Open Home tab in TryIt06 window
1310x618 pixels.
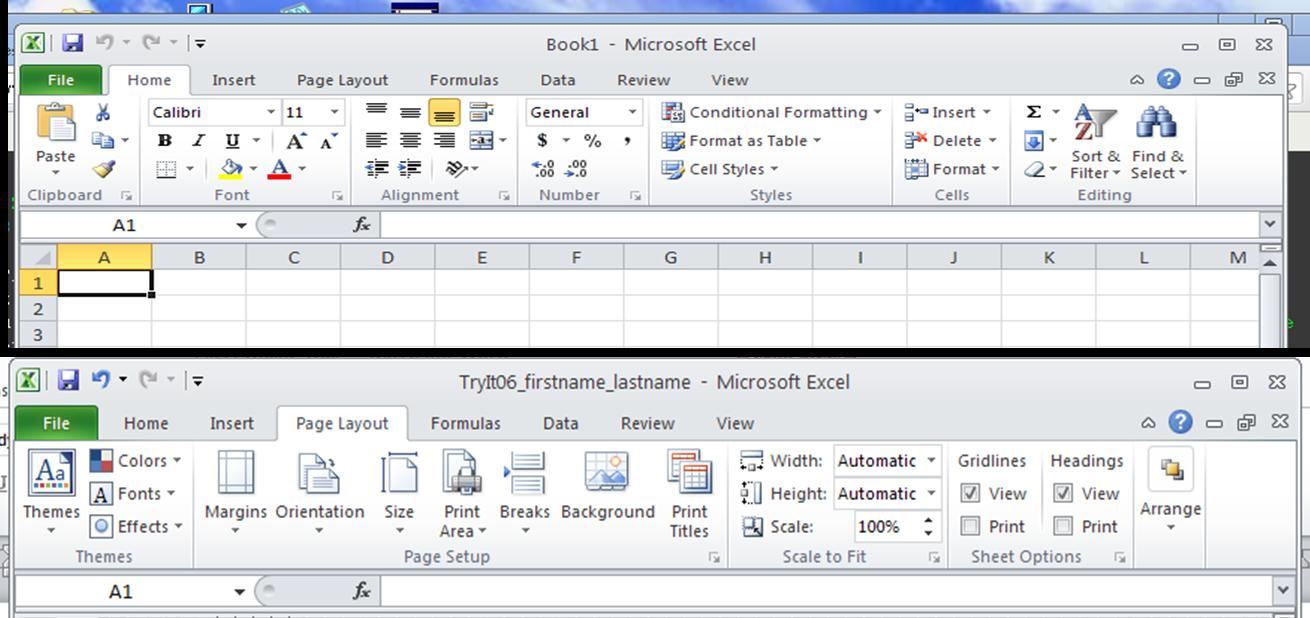point(146,423)
